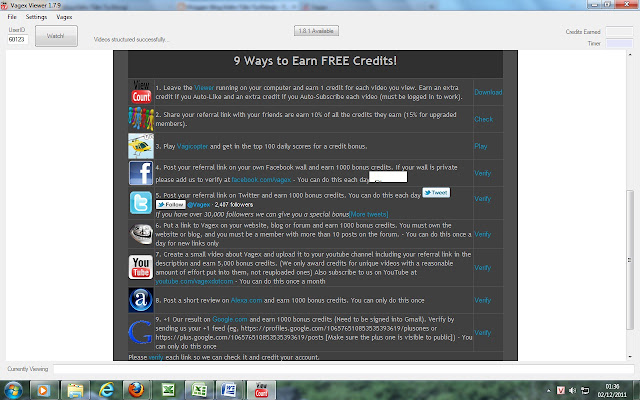Click Verify link in website/blog row
Screen dimensions: 640x400
click(482, 234)
